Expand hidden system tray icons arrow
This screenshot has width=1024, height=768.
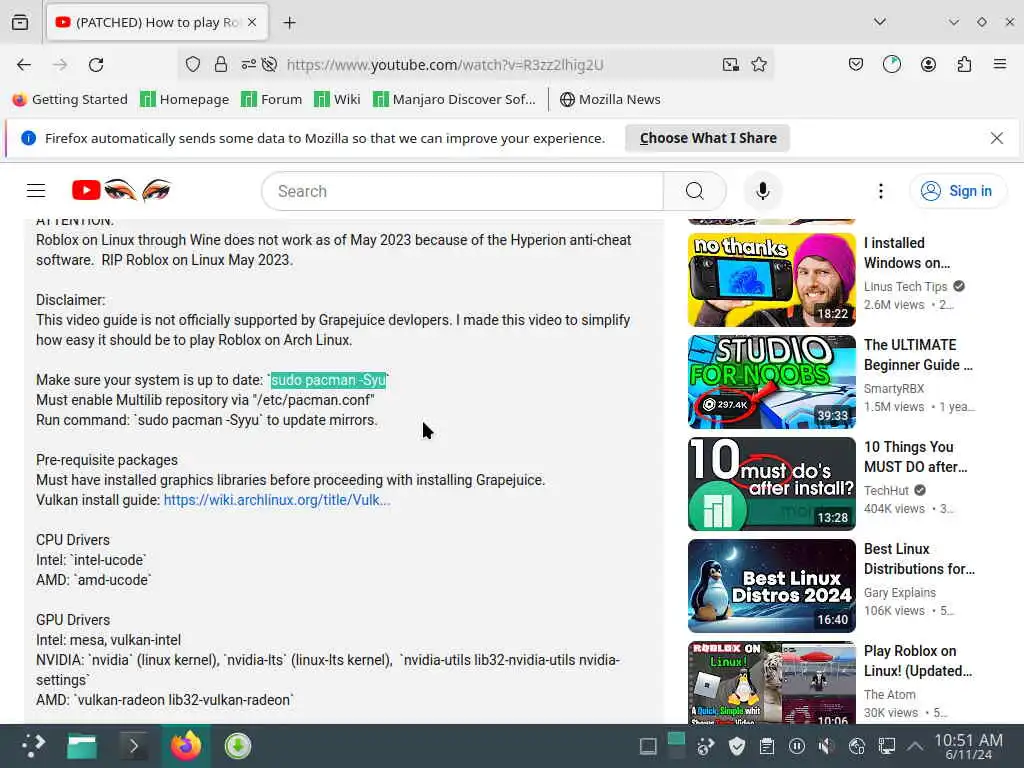tap(916, 746)
